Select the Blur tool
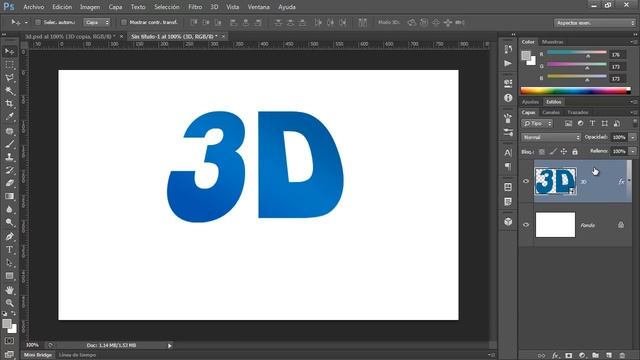 coord(9,209)
